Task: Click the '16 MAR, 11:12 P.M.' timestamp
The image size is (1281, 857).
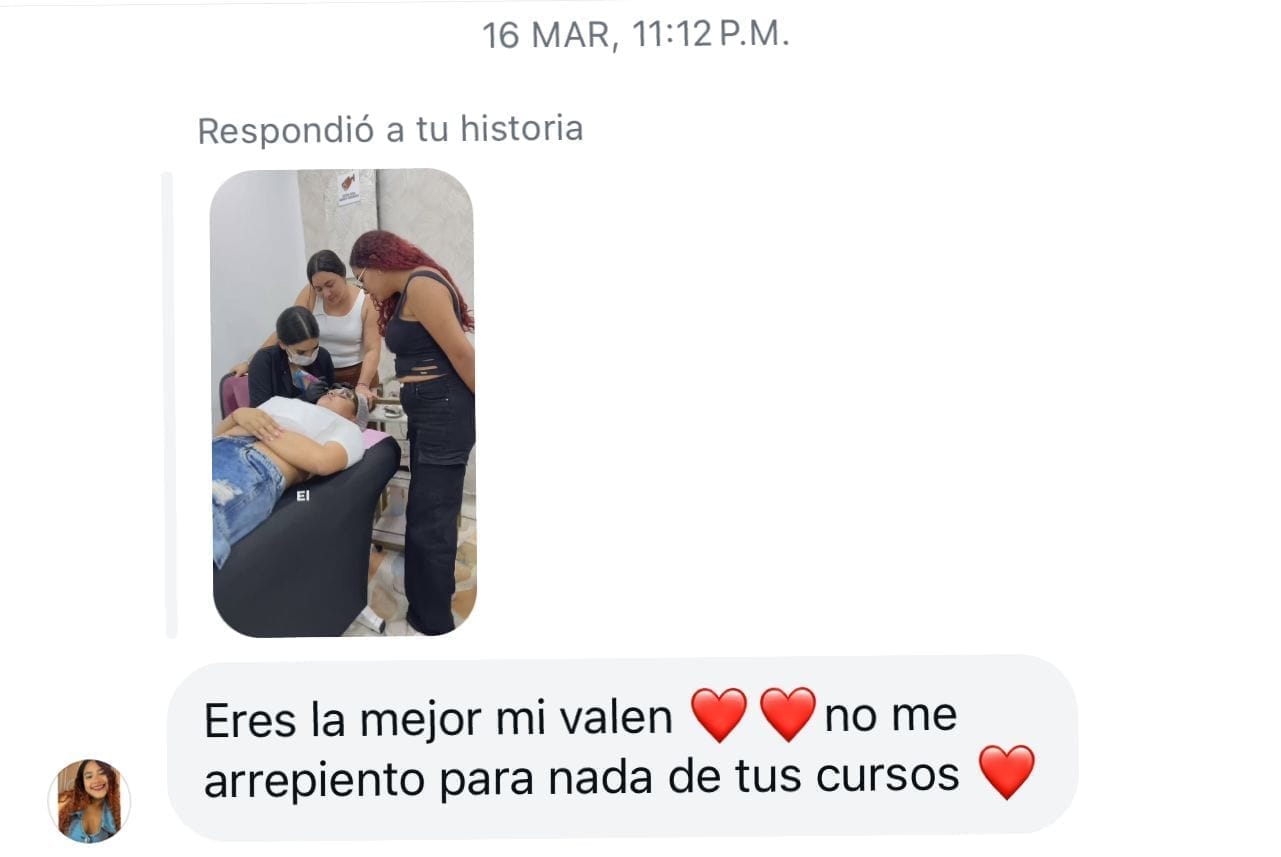Action: point(636,36)
